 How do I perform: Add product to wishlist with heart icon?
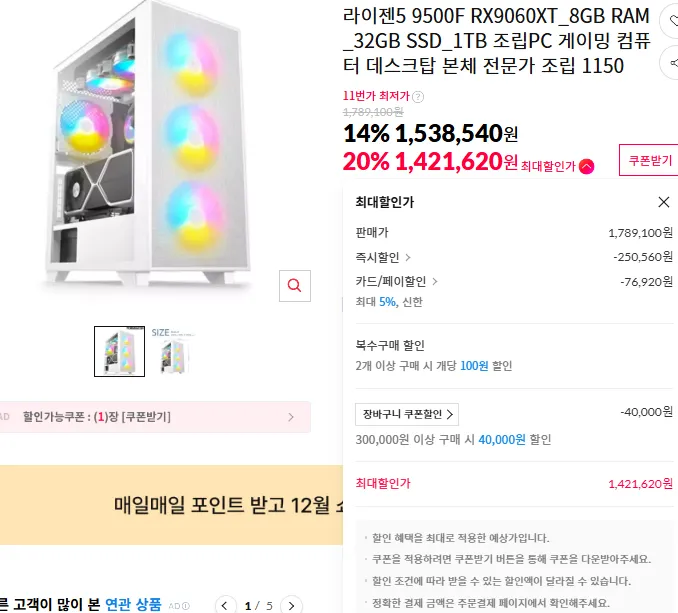click(x=669, y=20)
